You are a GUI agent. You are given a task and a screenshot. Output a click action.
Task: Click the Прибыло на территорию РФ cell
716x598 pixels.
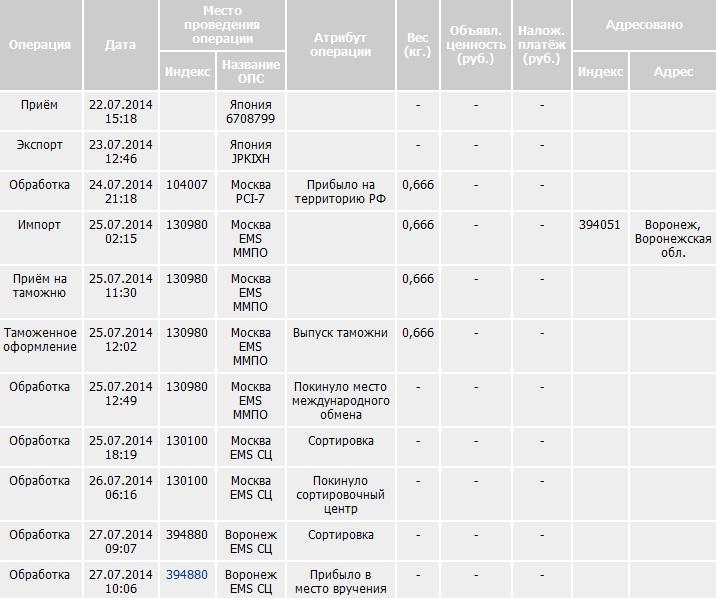click(341, 192)
